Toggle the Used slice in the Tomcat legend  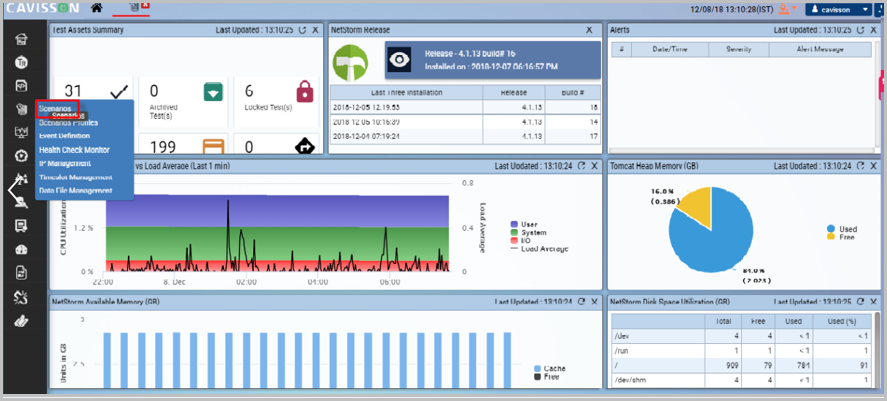842,229
